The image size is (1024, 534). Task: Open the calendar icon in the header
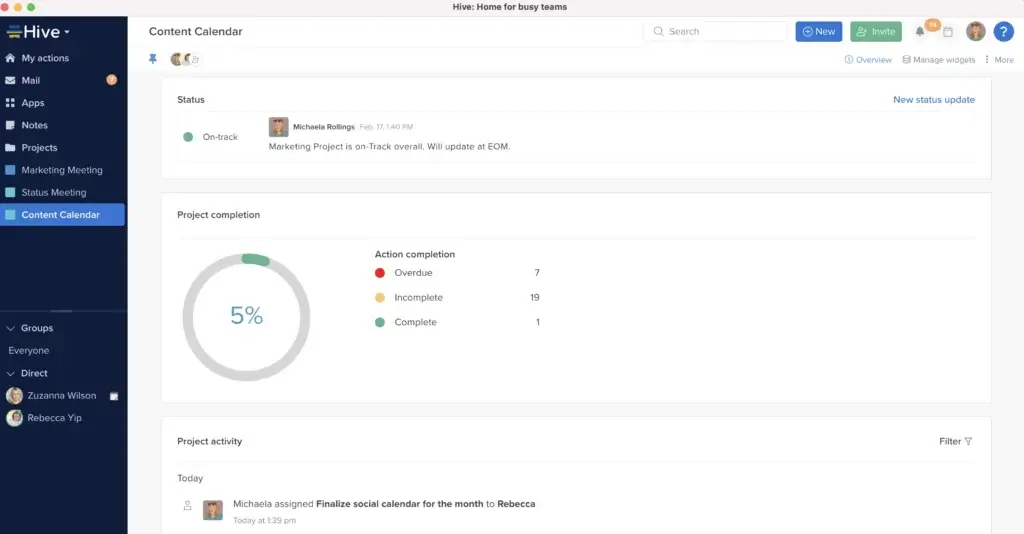(948, 31)
